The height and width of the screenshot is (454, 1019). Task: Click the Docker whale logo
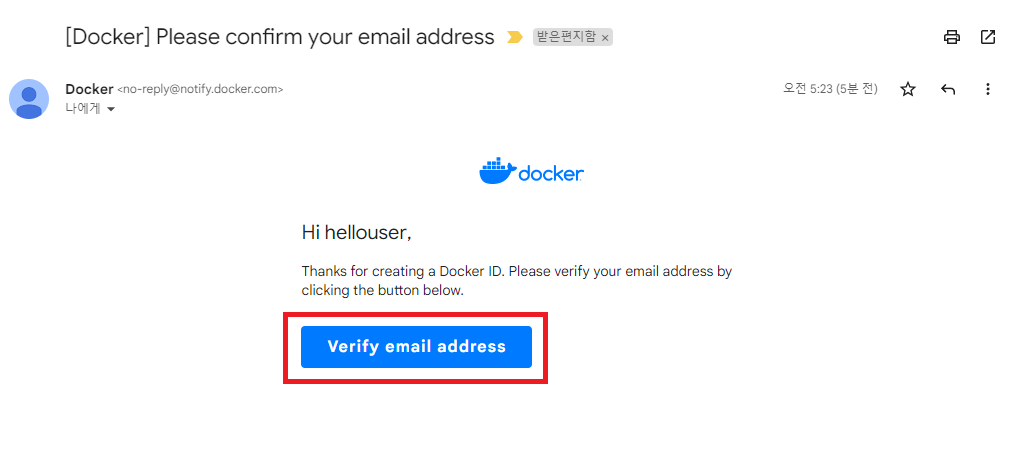[x=496, y=171]
